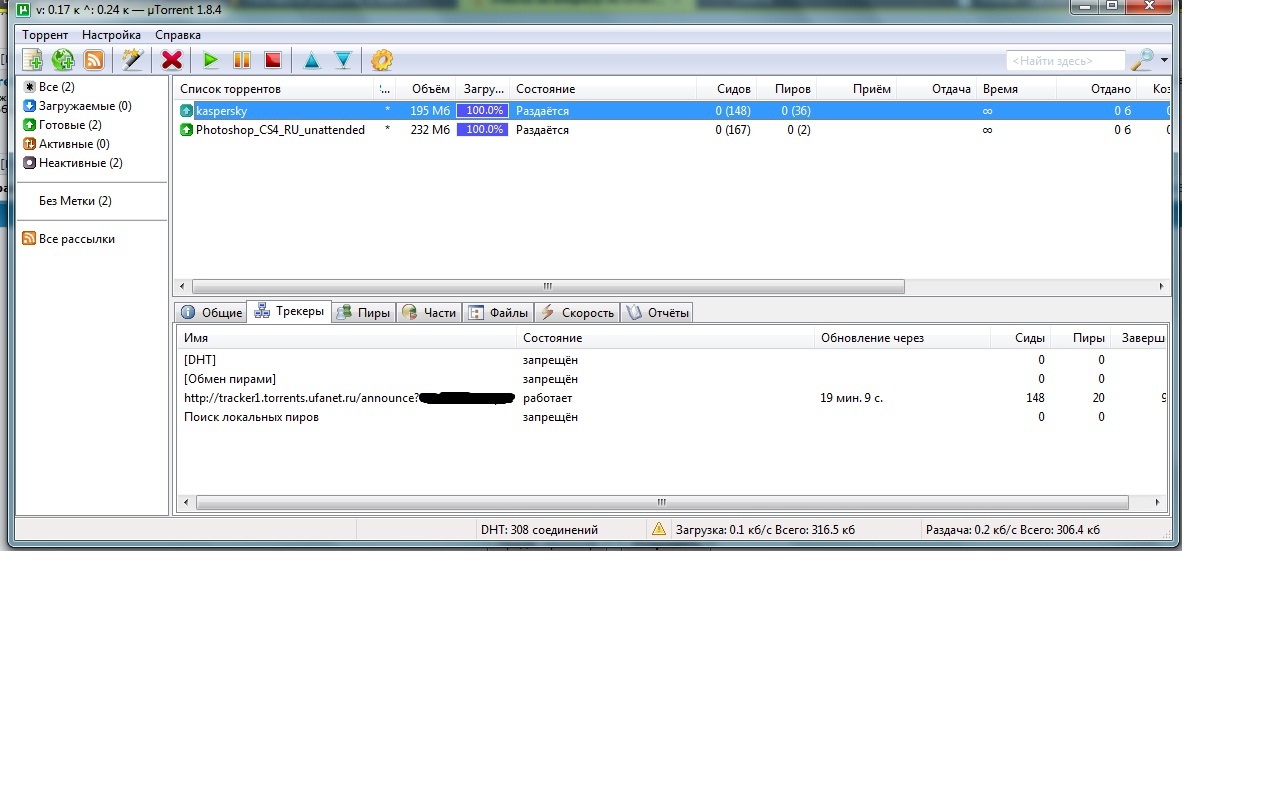Click the µTorrent title bar app icon
This screenshot has width=1280, height=800.
pyautogui.click(x=24, y=9)
